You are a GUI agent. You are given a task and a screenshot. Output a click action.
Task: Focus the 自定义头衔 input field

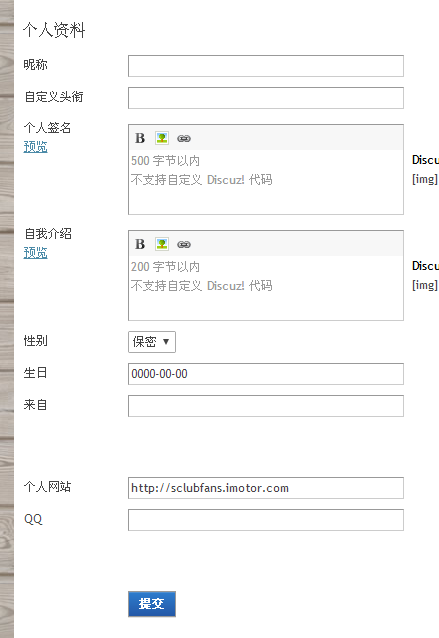click(x=266, y=98)
